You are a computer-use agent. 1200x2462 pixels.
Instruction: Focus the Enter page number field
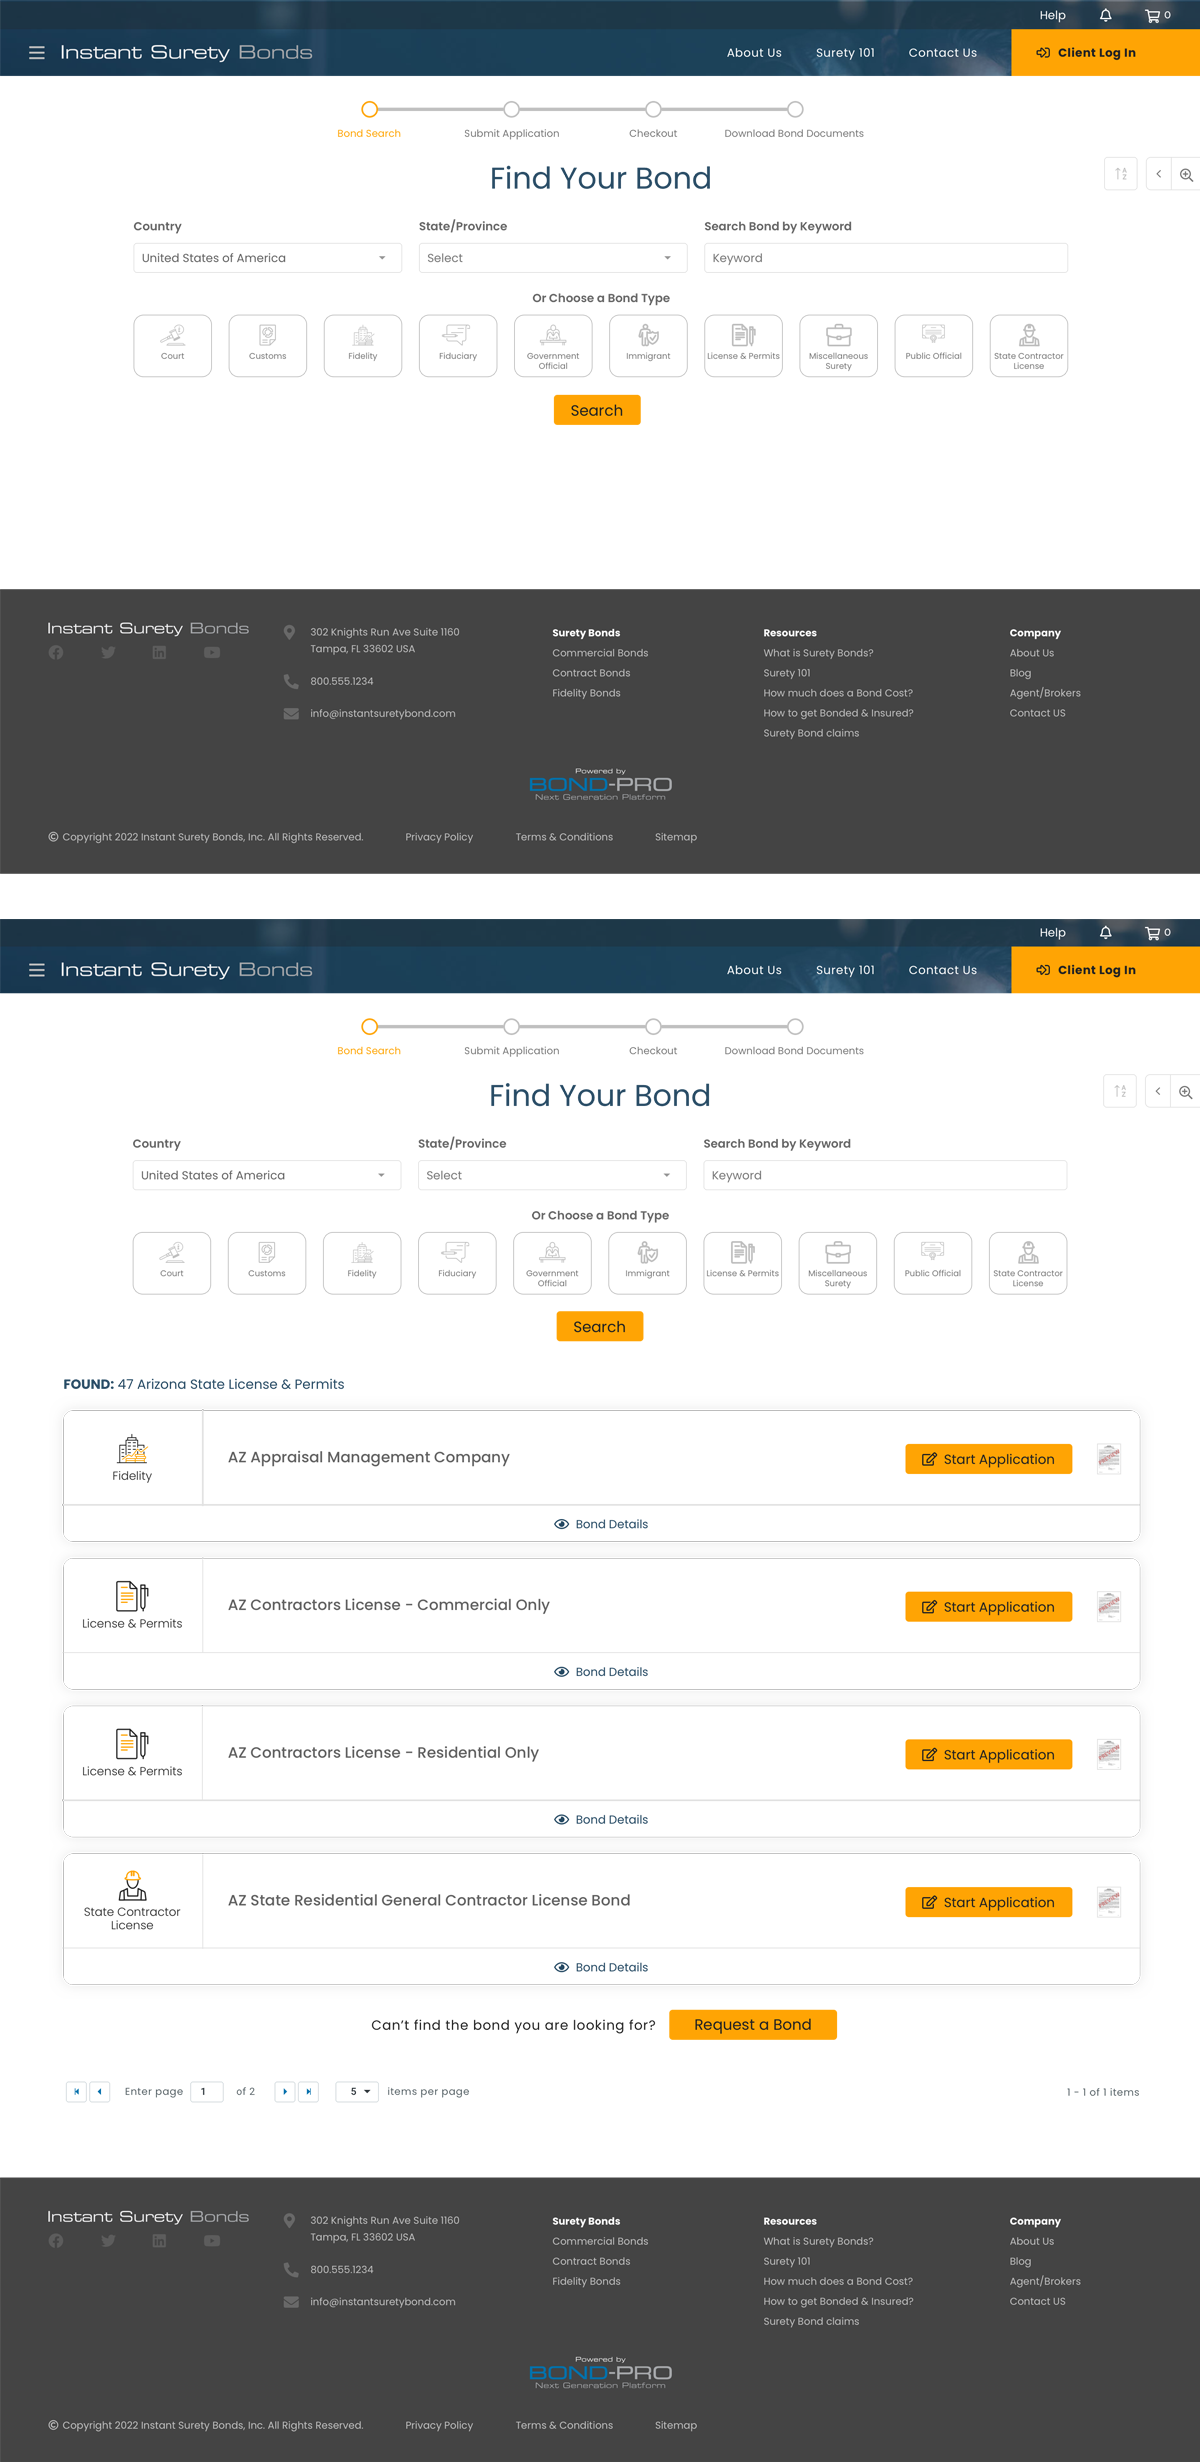207,2091
